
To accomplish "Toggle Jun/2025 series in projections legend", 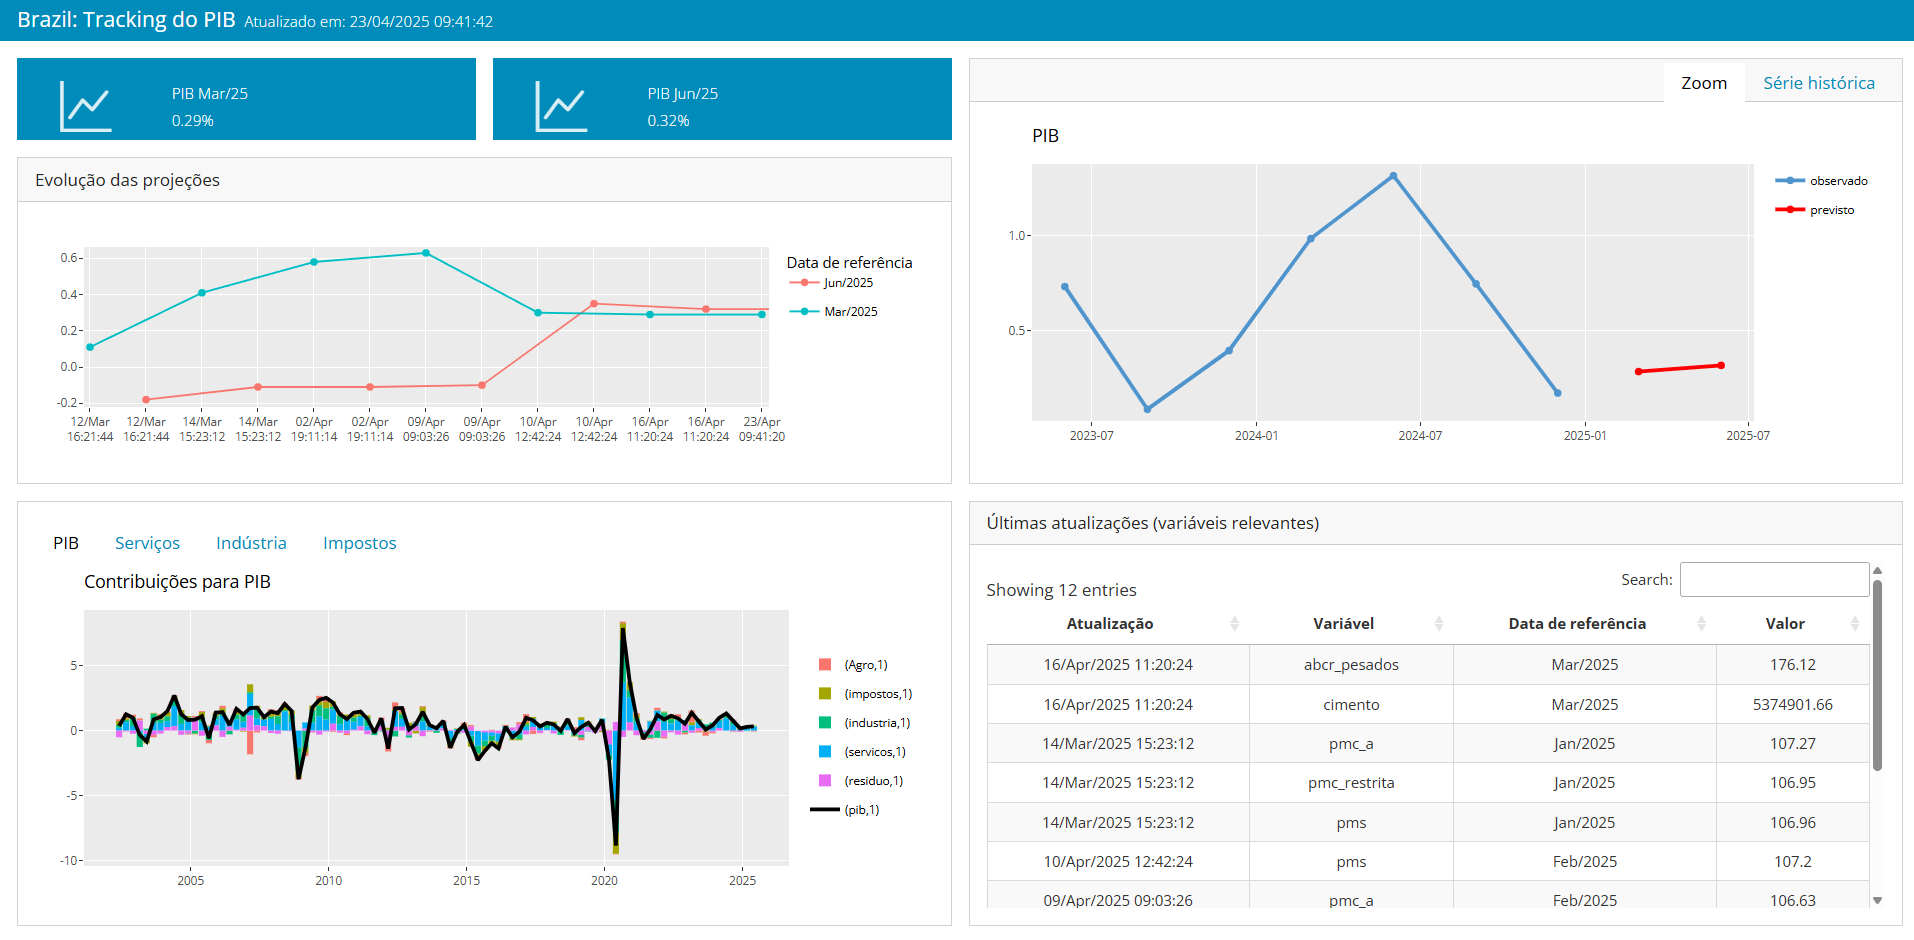I will click(847, 283).
